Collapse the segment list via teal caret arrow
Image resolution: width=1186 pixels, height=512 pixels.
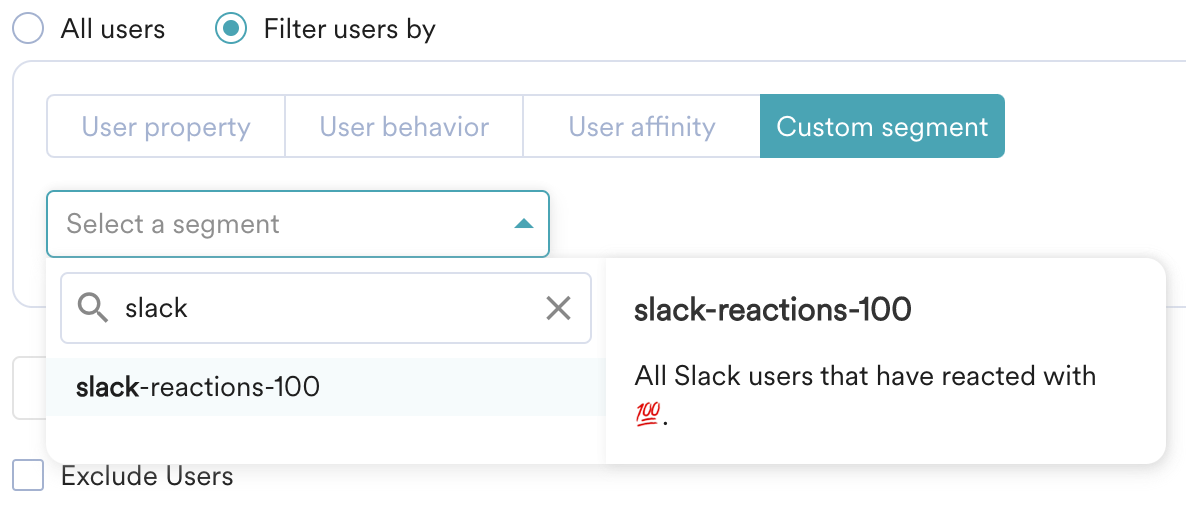[x=523, y=224]
